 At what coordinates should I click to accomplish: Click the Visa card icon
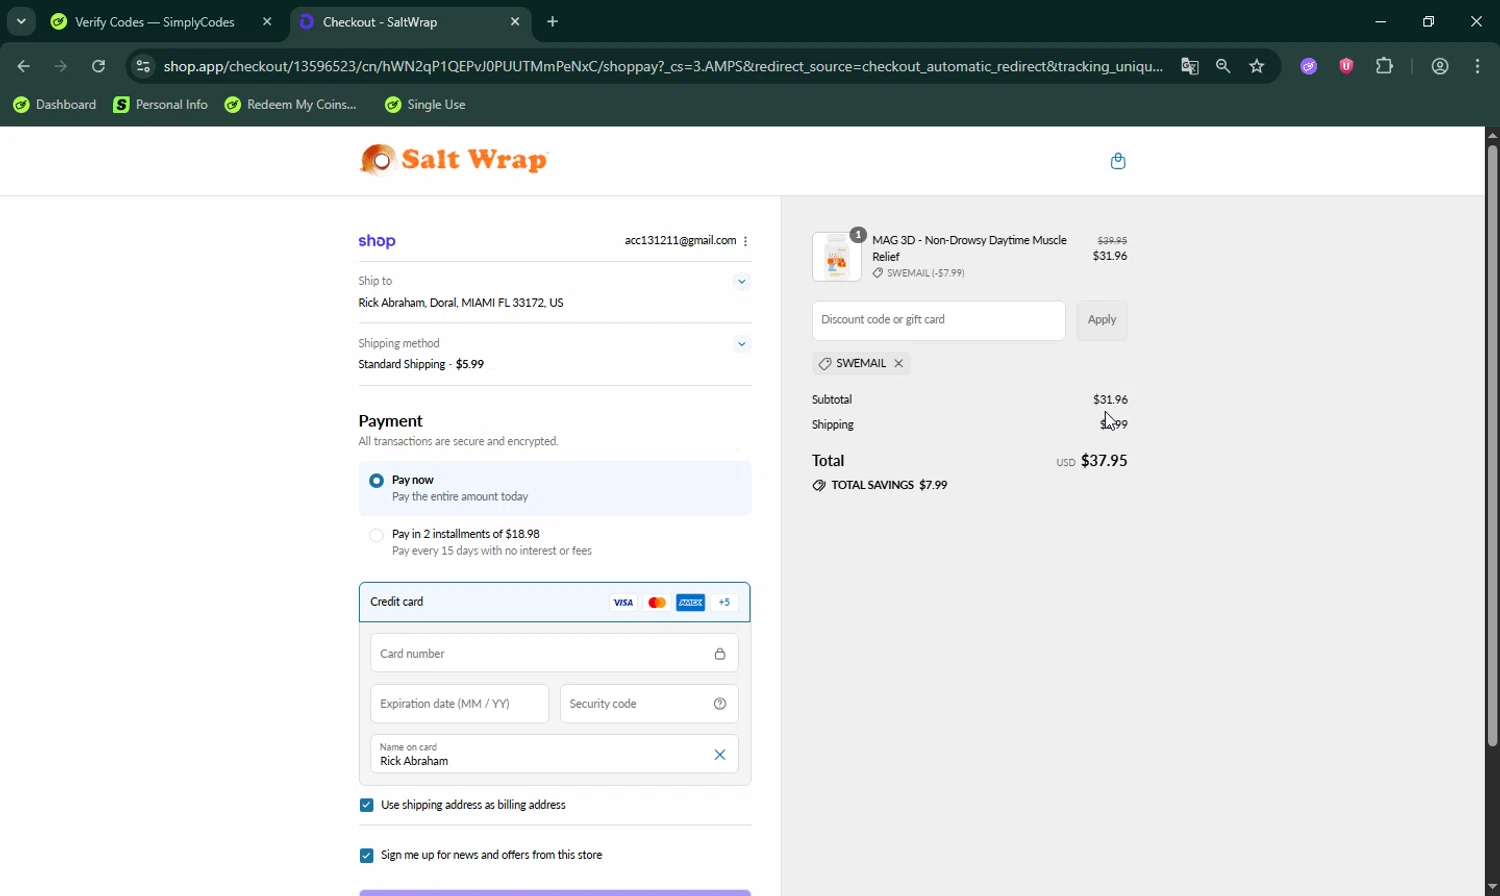pos(623,602)
